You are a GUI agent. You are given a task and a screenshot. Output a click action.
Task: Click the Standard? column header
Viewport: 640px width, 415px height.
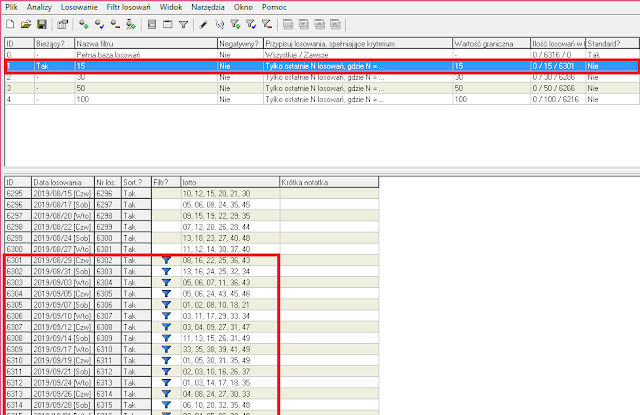[x=612, y=43]
